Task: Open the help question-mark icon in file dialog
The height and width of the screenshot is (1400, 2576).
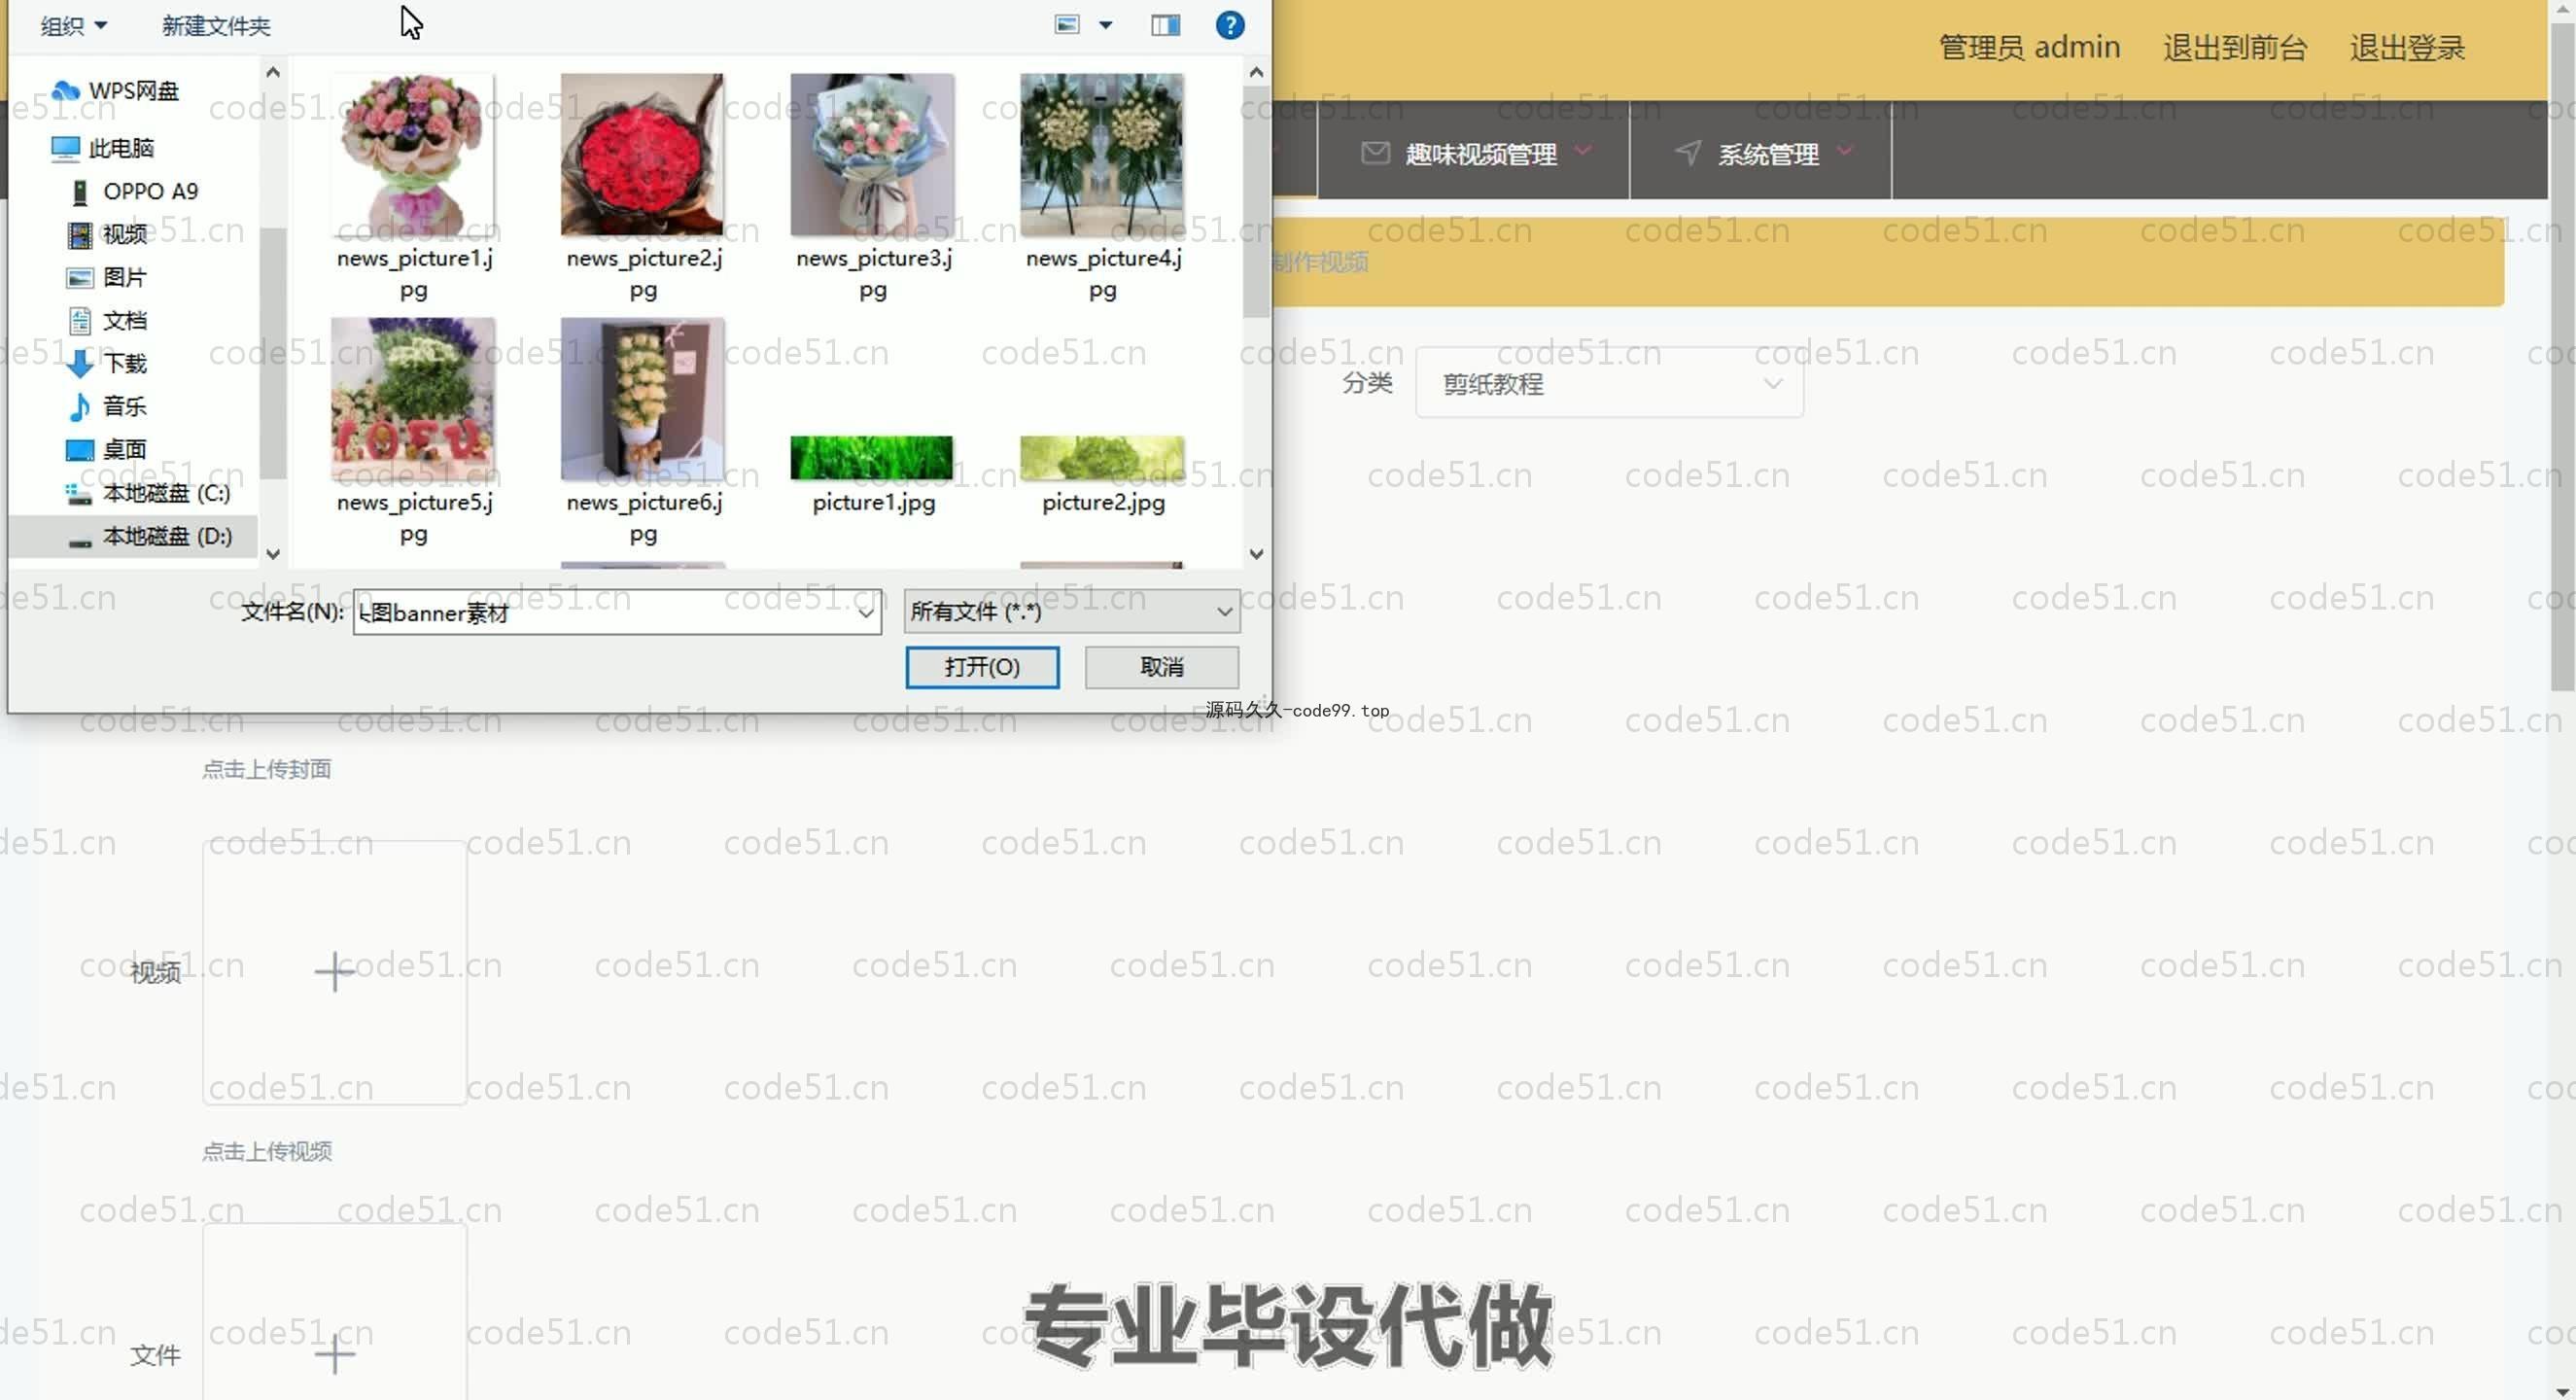Action: [x=1229, y=25]
